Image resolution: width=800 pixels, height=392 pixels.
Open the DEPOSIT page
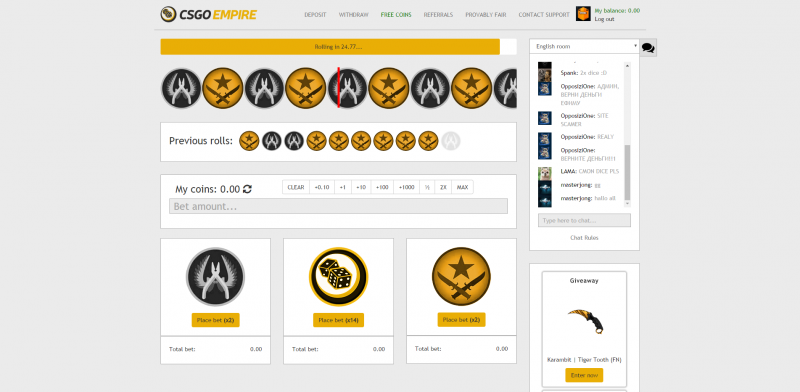pyautogui.click(x=315, y=15)
